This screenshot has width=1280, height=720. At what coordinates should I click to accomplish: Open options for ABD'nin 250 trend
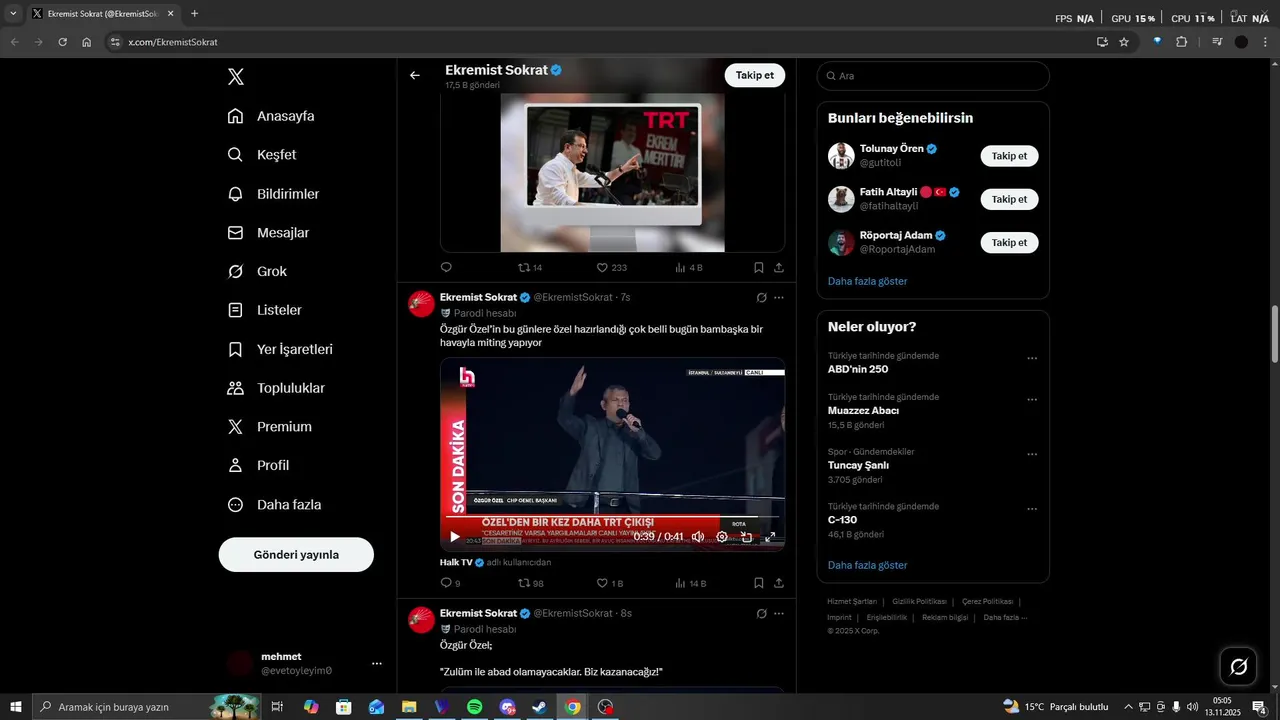1032,358
